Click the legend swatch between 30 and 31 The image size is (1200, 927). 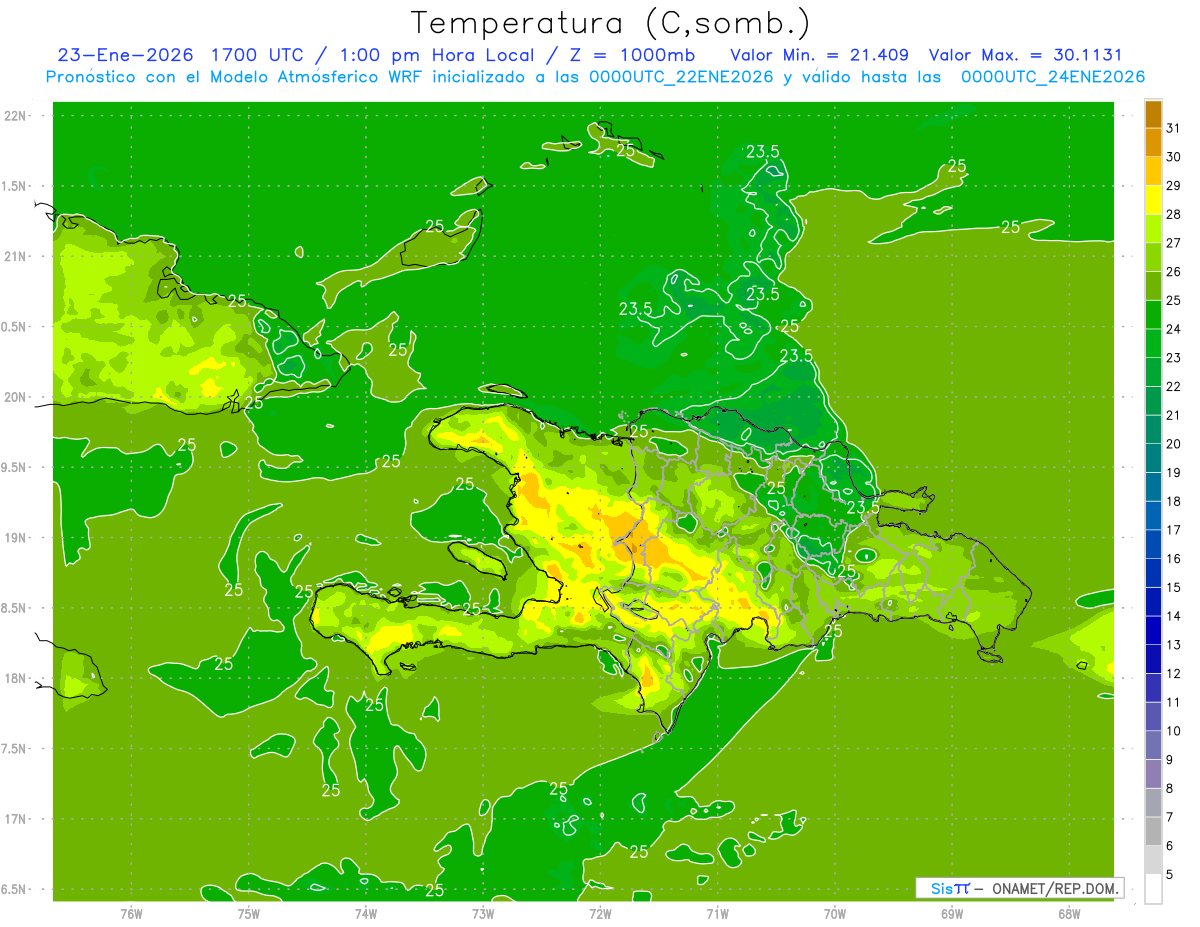(x=1153, y=142)
